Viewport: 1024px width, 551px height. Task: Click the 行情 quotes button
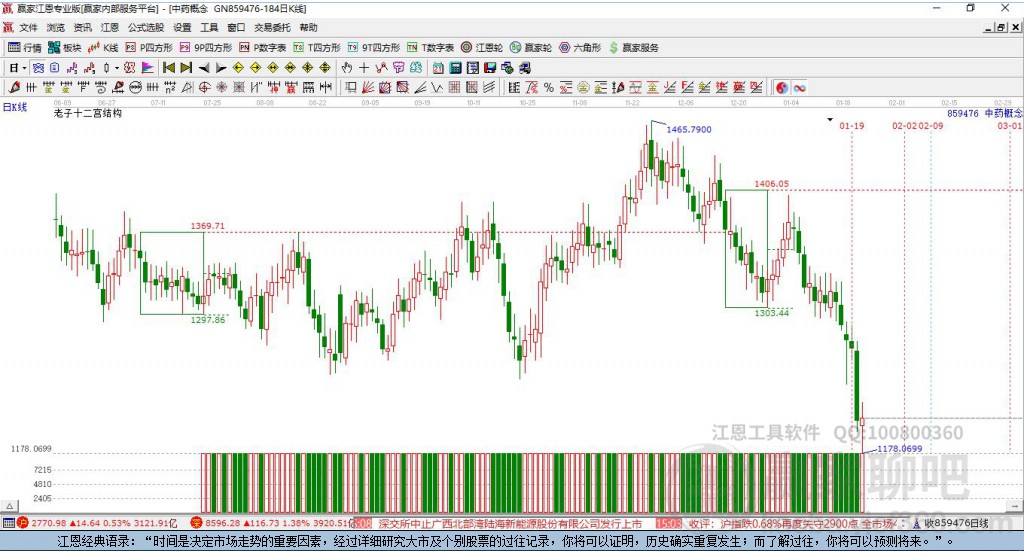click(25, 47)
